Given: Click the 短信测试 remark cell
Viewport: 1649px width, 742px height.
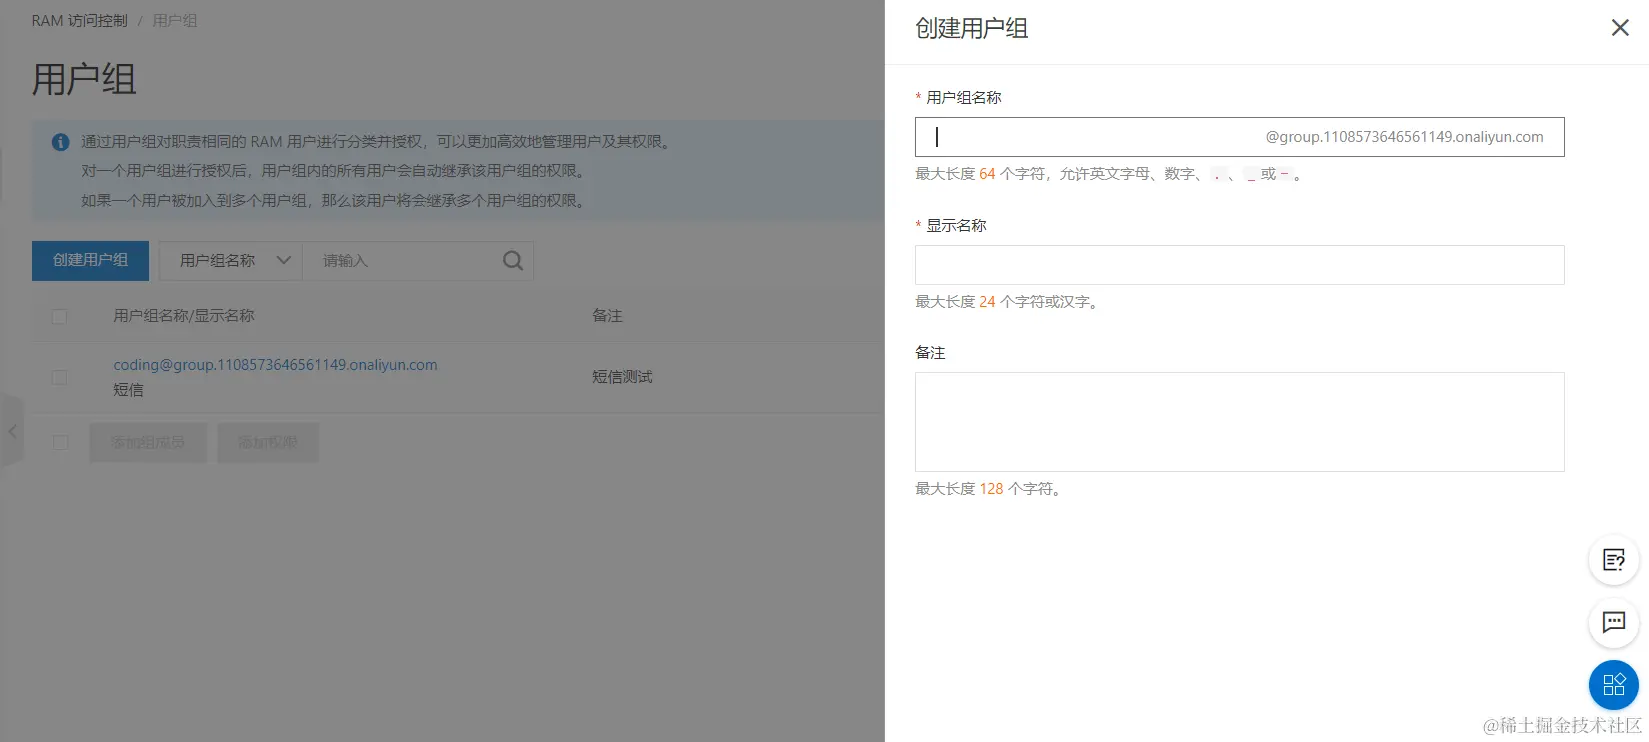Looking at the screenshot, I should click(x=622, y=377).
